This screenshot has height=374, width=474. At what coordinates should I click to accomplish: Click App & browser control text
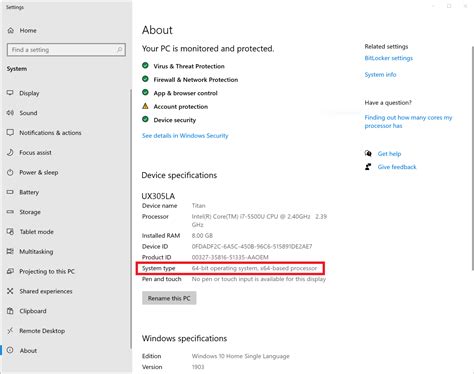click(185, 93)
